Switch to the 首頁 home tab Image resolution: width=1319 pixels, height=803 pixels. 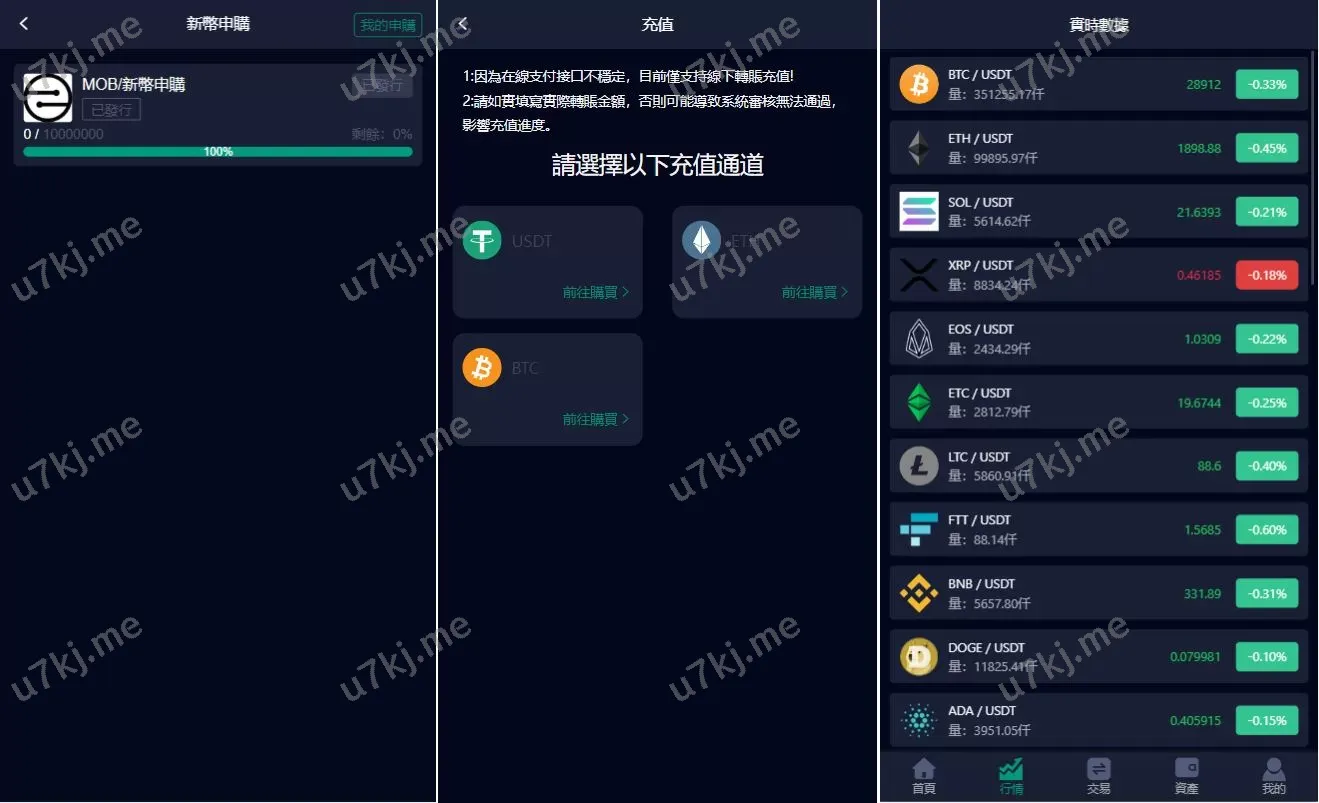pyautogui.click(x=924, y=776)
